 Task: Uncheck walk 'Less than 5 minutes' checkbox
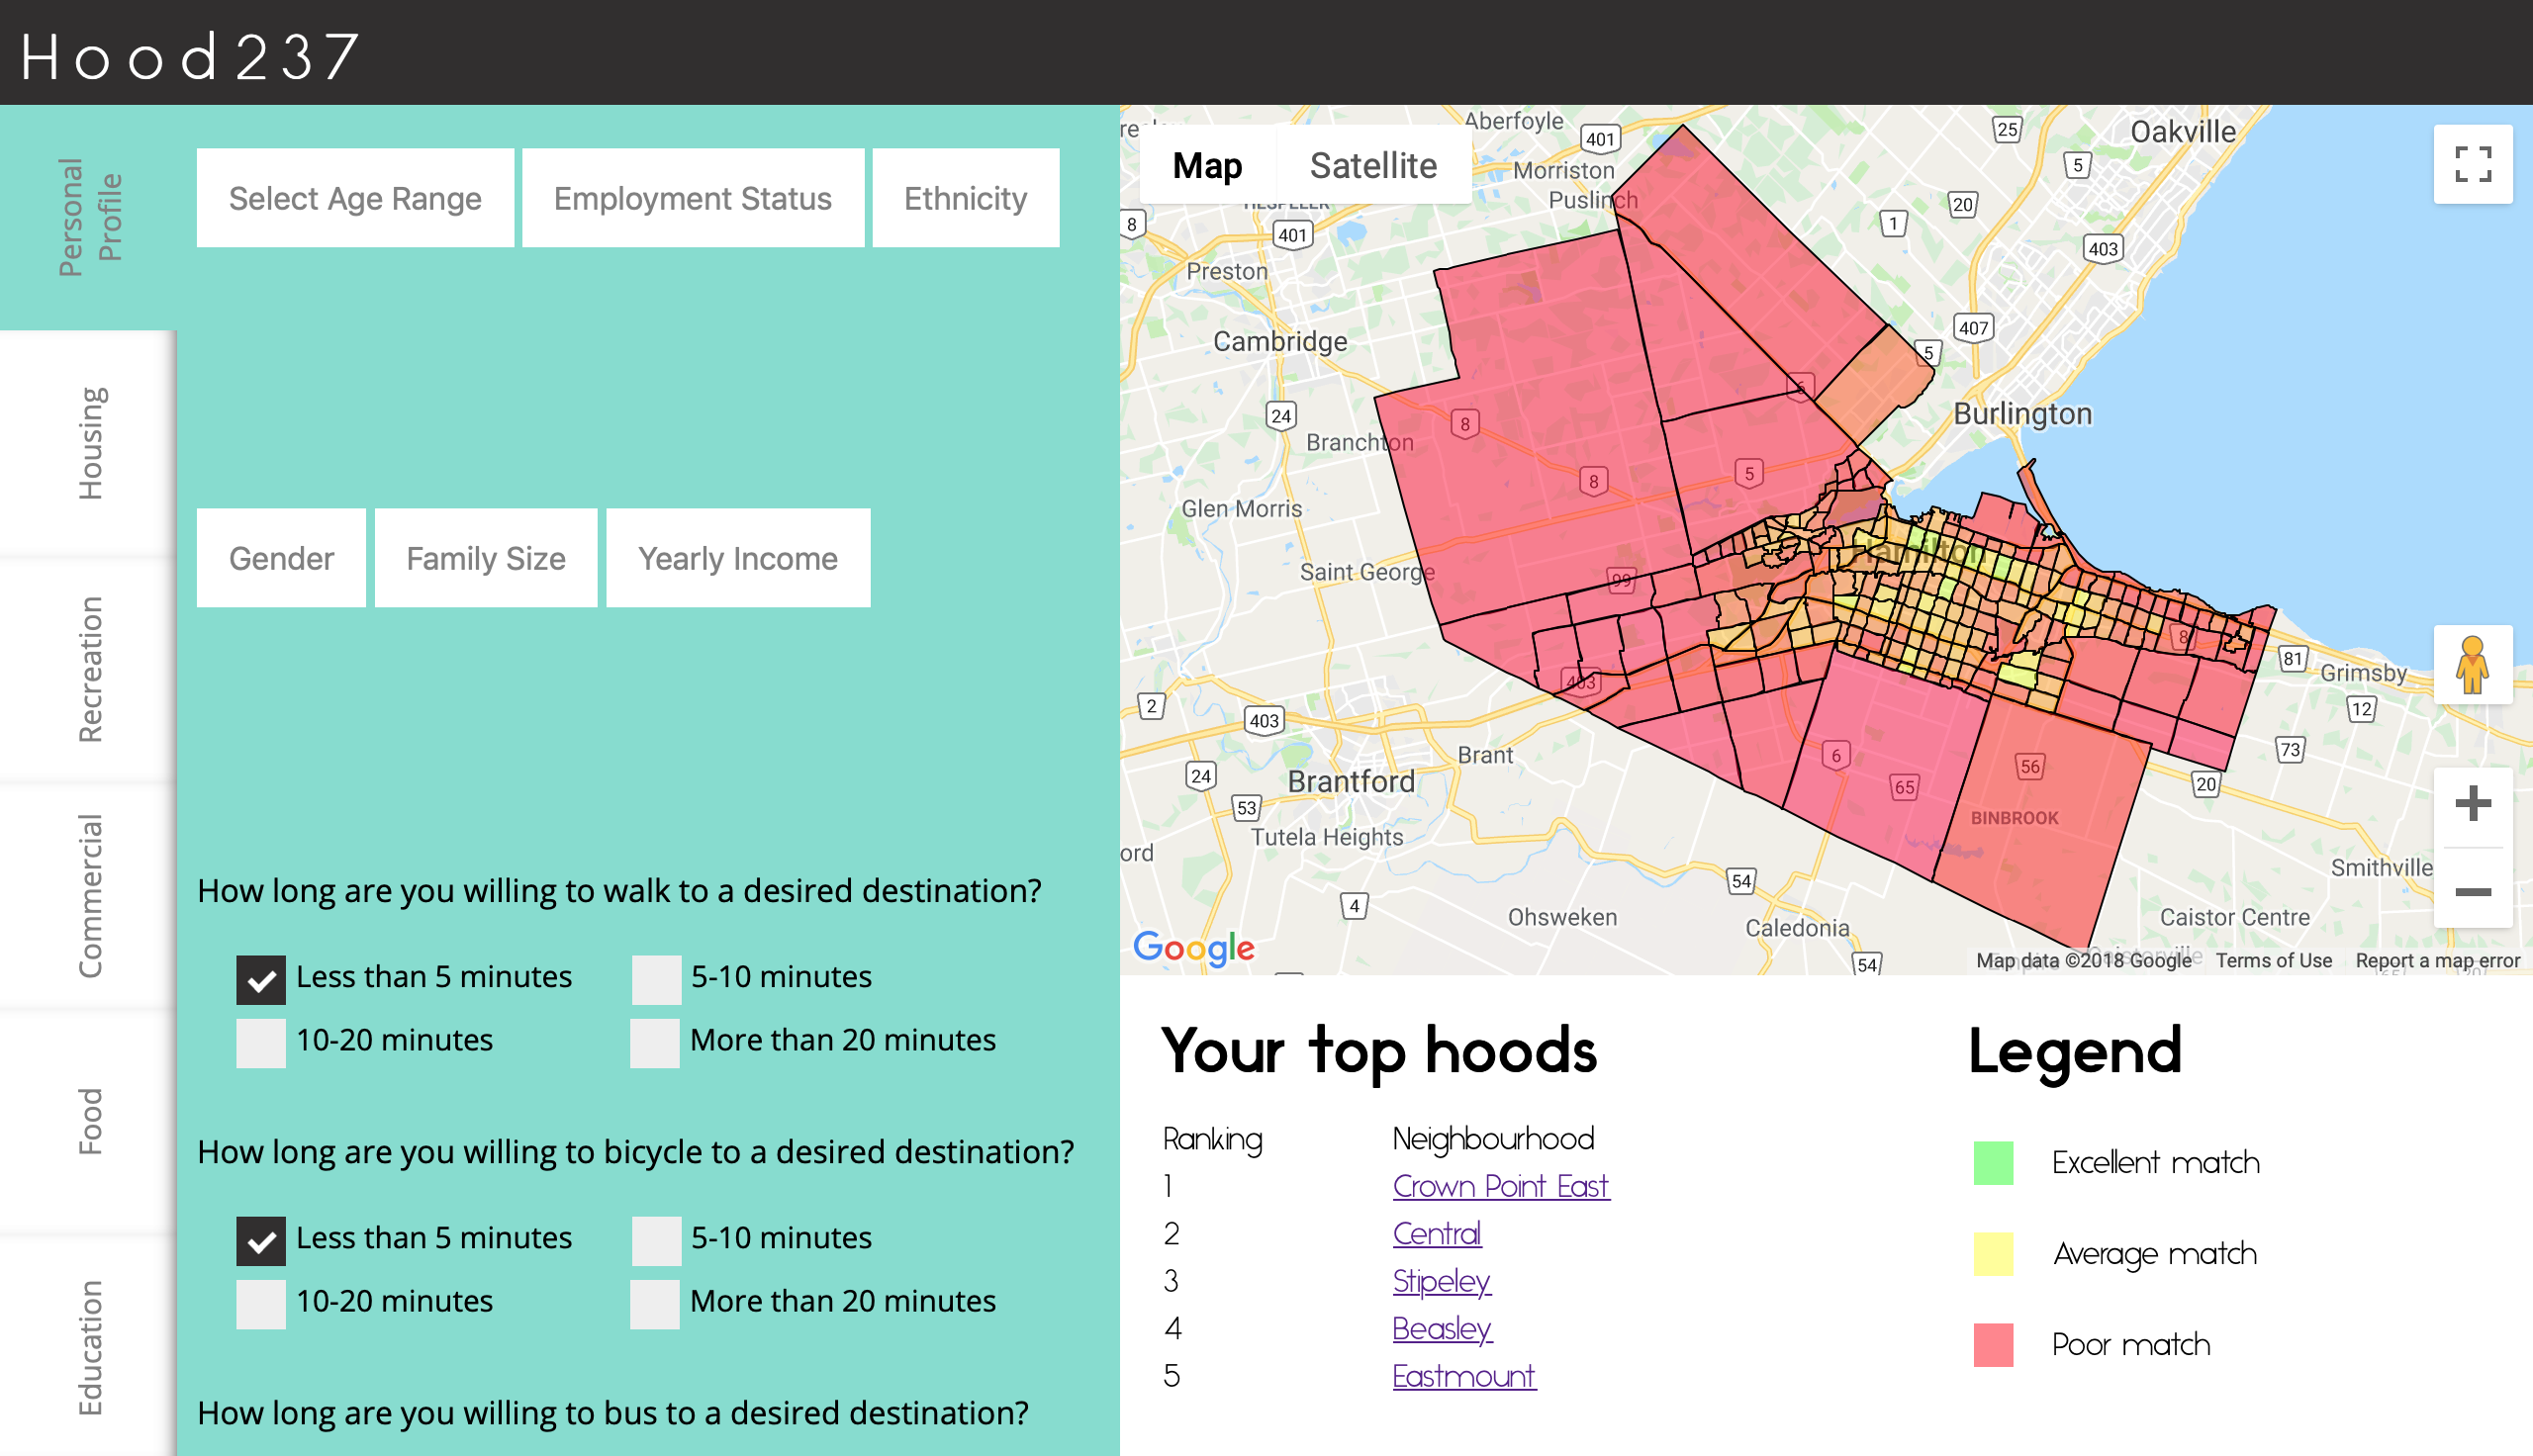pos(261,979)
